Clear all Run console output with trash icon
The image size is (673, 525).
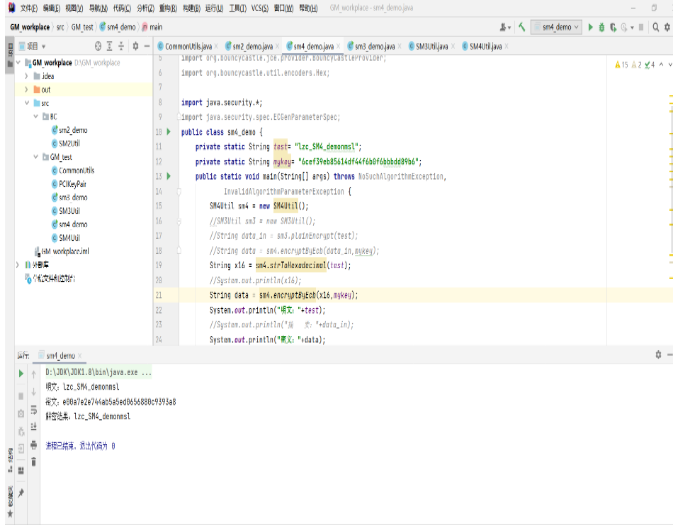(33, 462)
